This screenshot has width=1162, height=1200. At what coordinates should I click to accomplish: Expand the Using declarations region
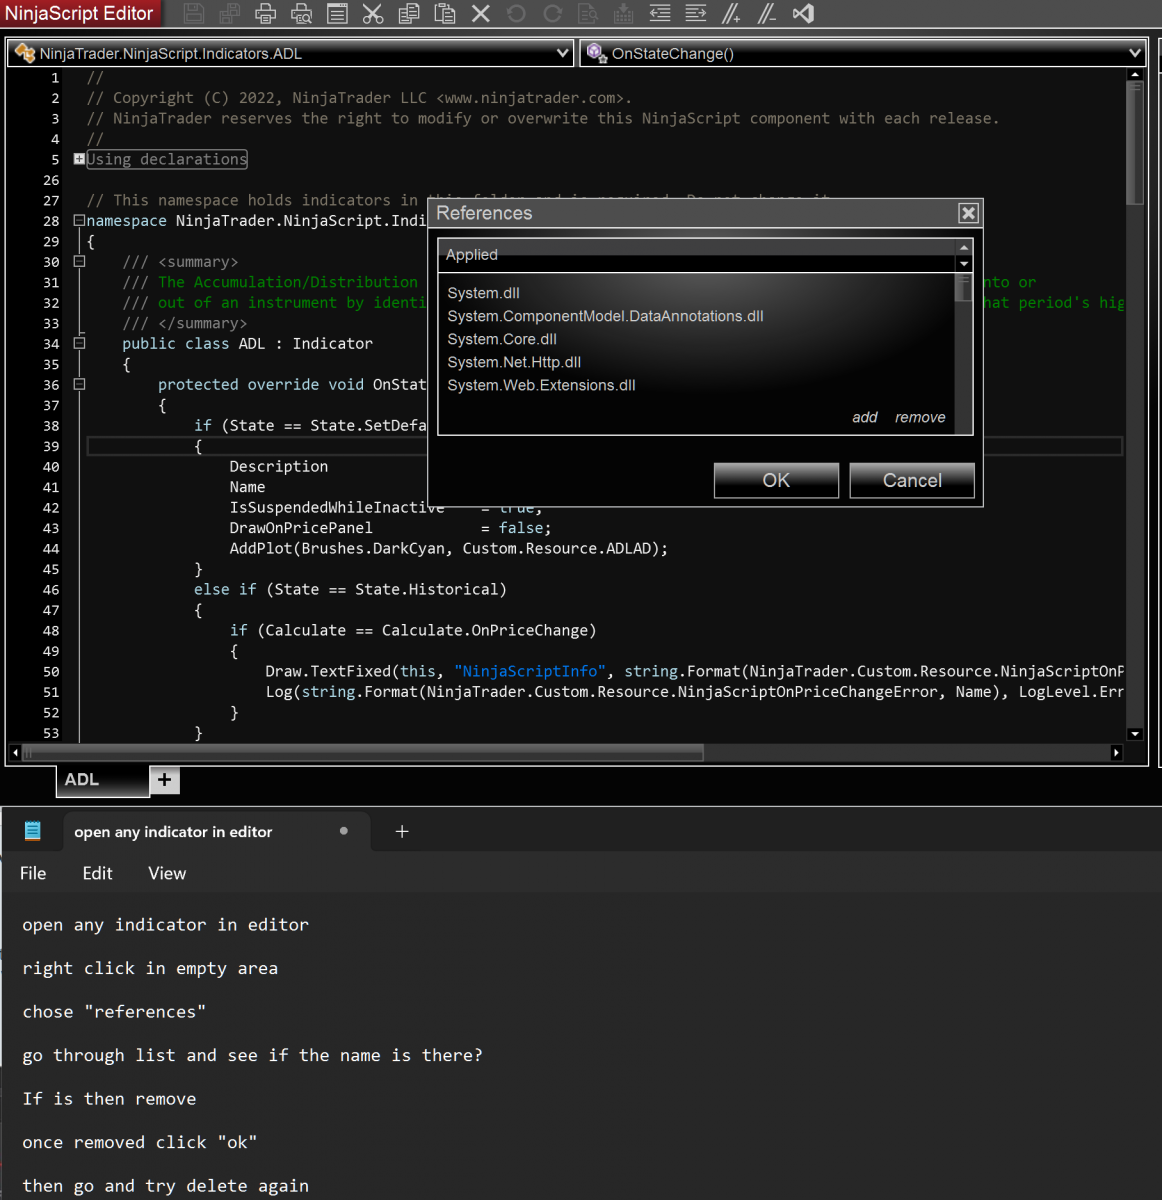click(x=79, y=159)
